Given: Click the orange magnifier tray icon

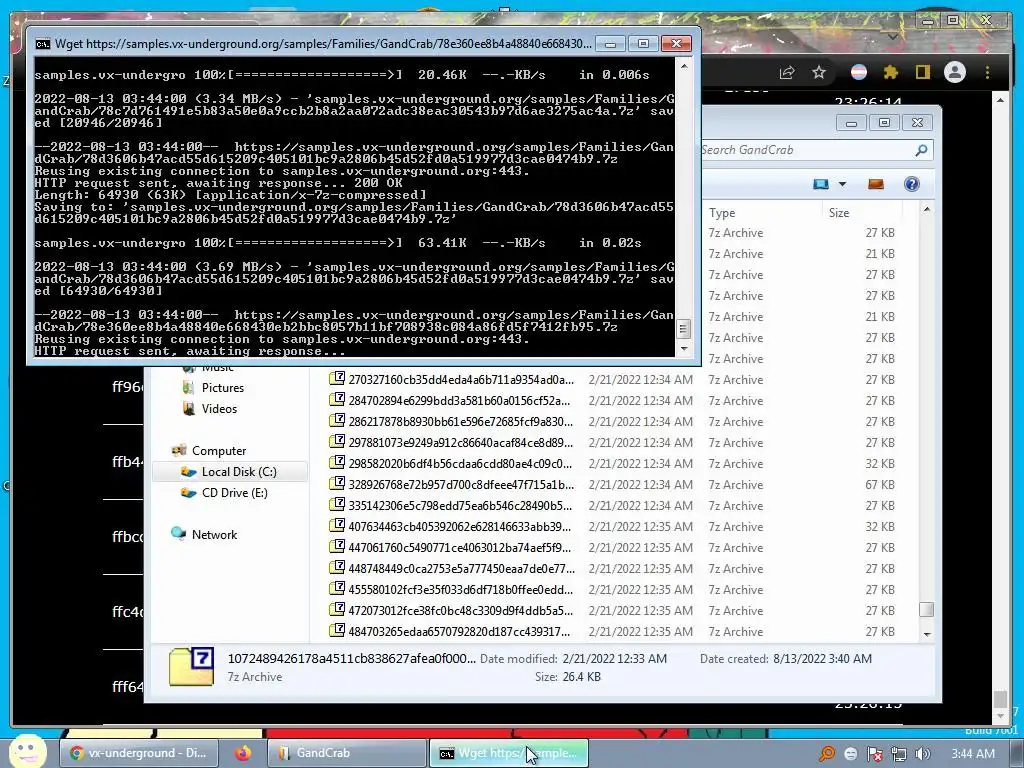Looking at the screenshot, I should click(827, 754).
